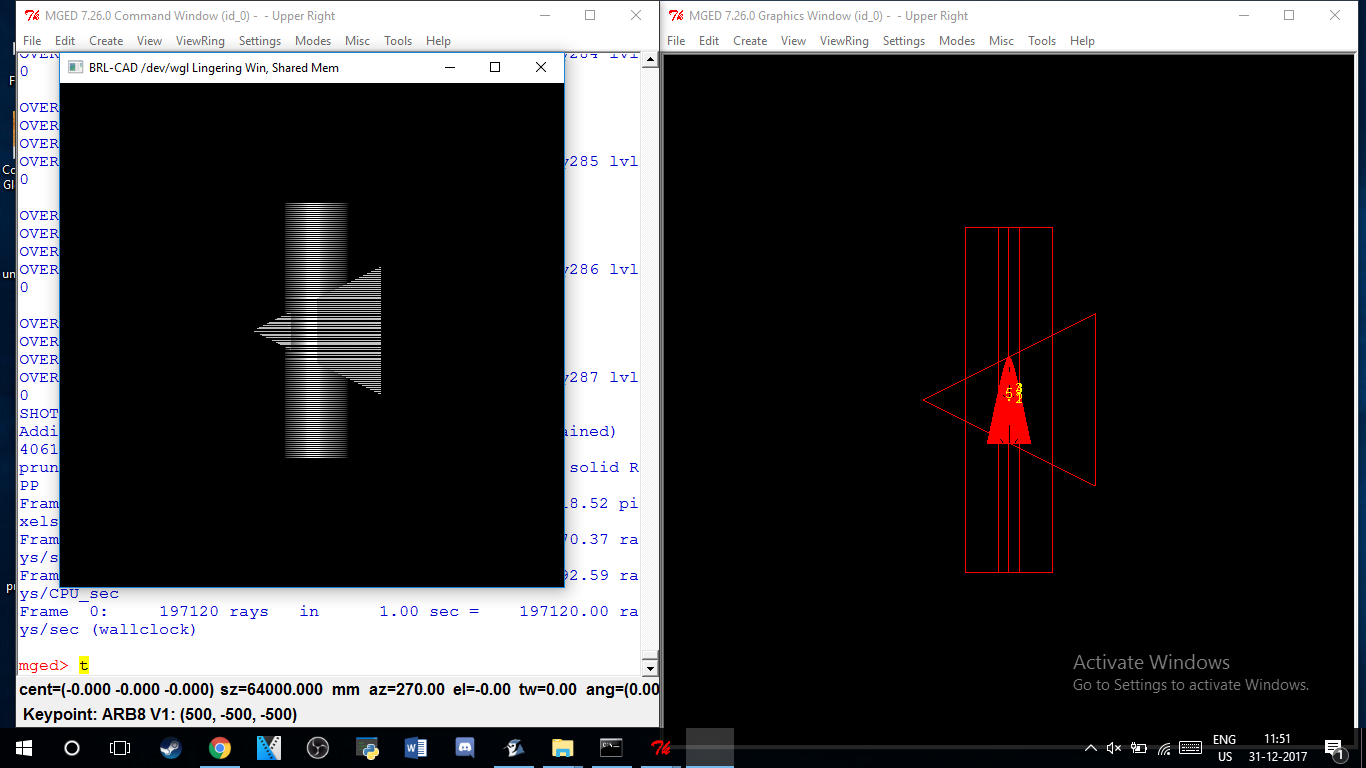Open Settings menu in Command Window
Viewport: 1366px width, 768px height.
[260, 41]
